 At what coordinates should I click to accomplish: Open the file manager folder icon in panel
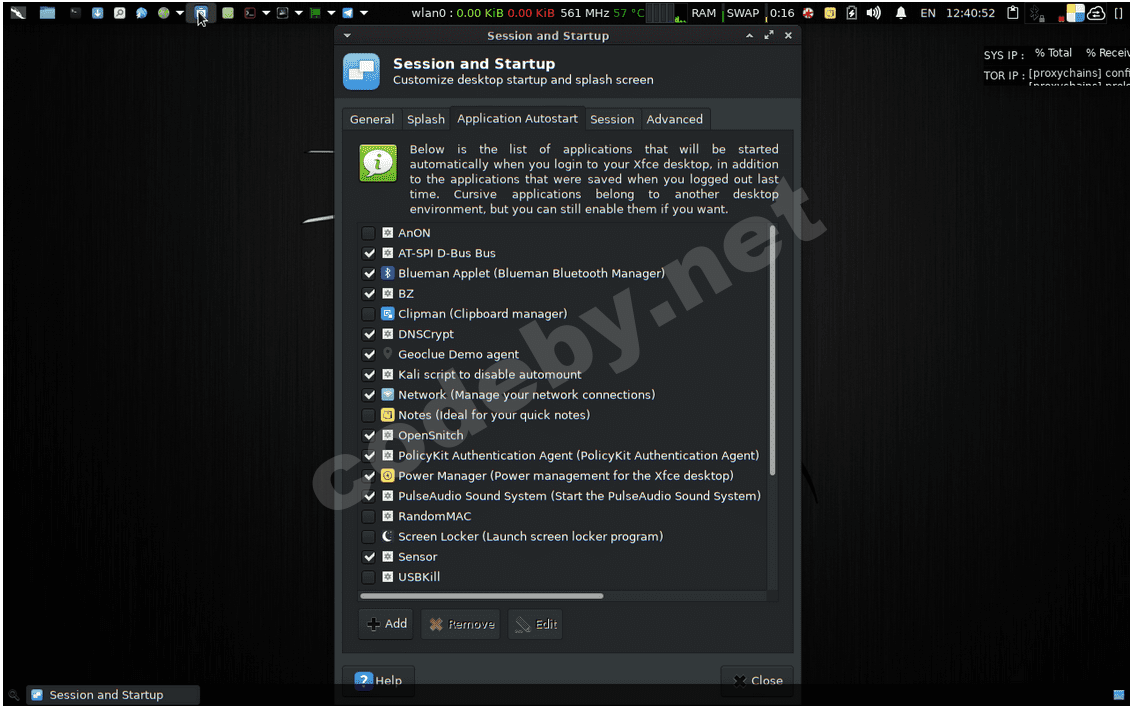tap(48, 13)
